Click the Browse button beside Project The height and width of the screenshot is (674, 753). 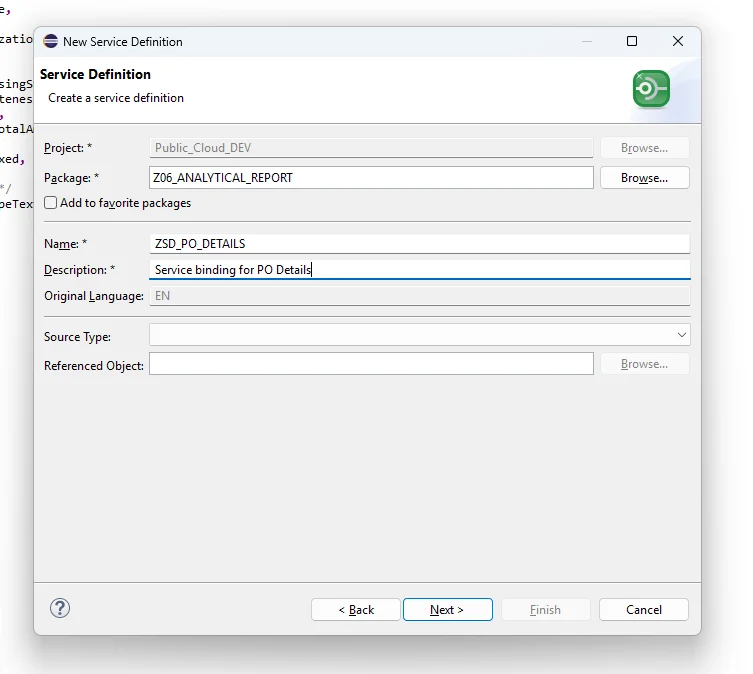point(644,147)
